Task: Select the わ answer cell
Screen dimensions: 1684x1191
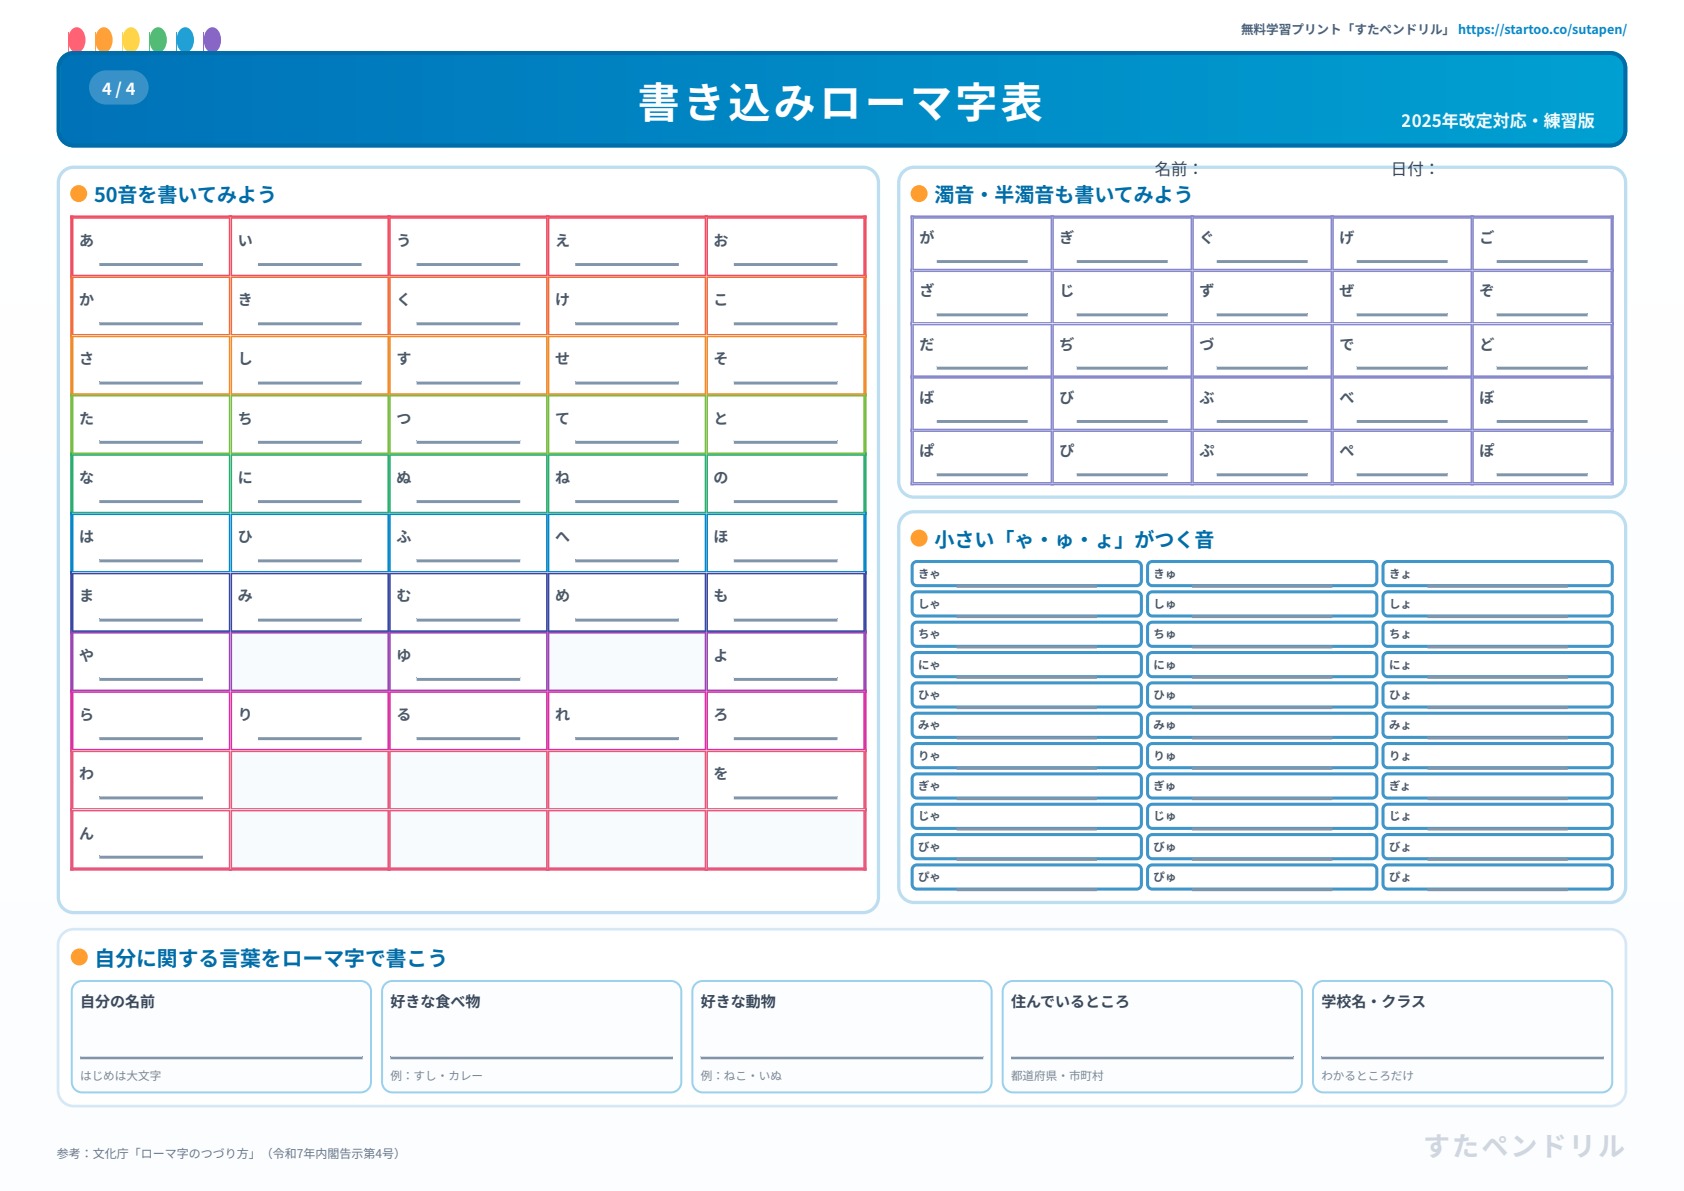Action: 151,779
